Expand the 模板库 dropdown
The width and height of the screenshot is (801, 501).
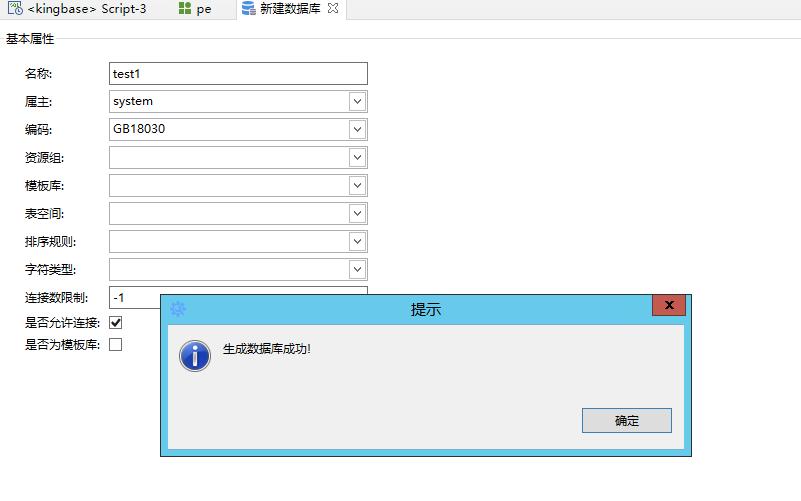[357, 185]
